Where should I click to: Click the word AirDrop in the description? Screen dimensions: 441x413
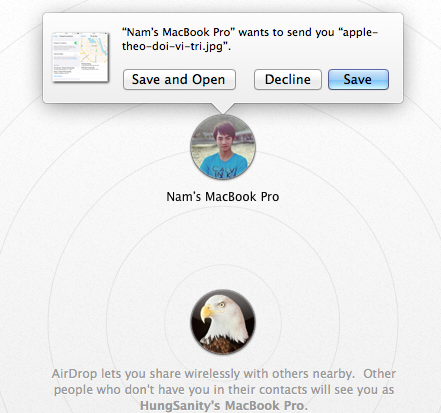point(74,374)
